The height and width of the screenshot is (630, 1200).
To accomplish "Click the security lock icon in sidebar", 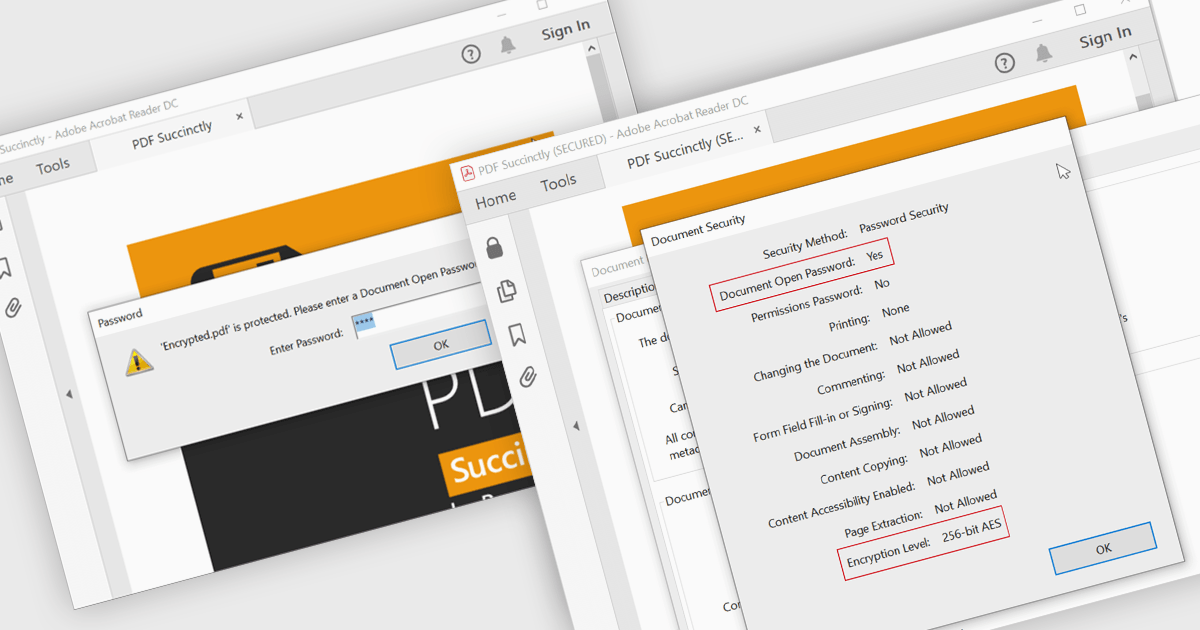I will coord(494,248).
